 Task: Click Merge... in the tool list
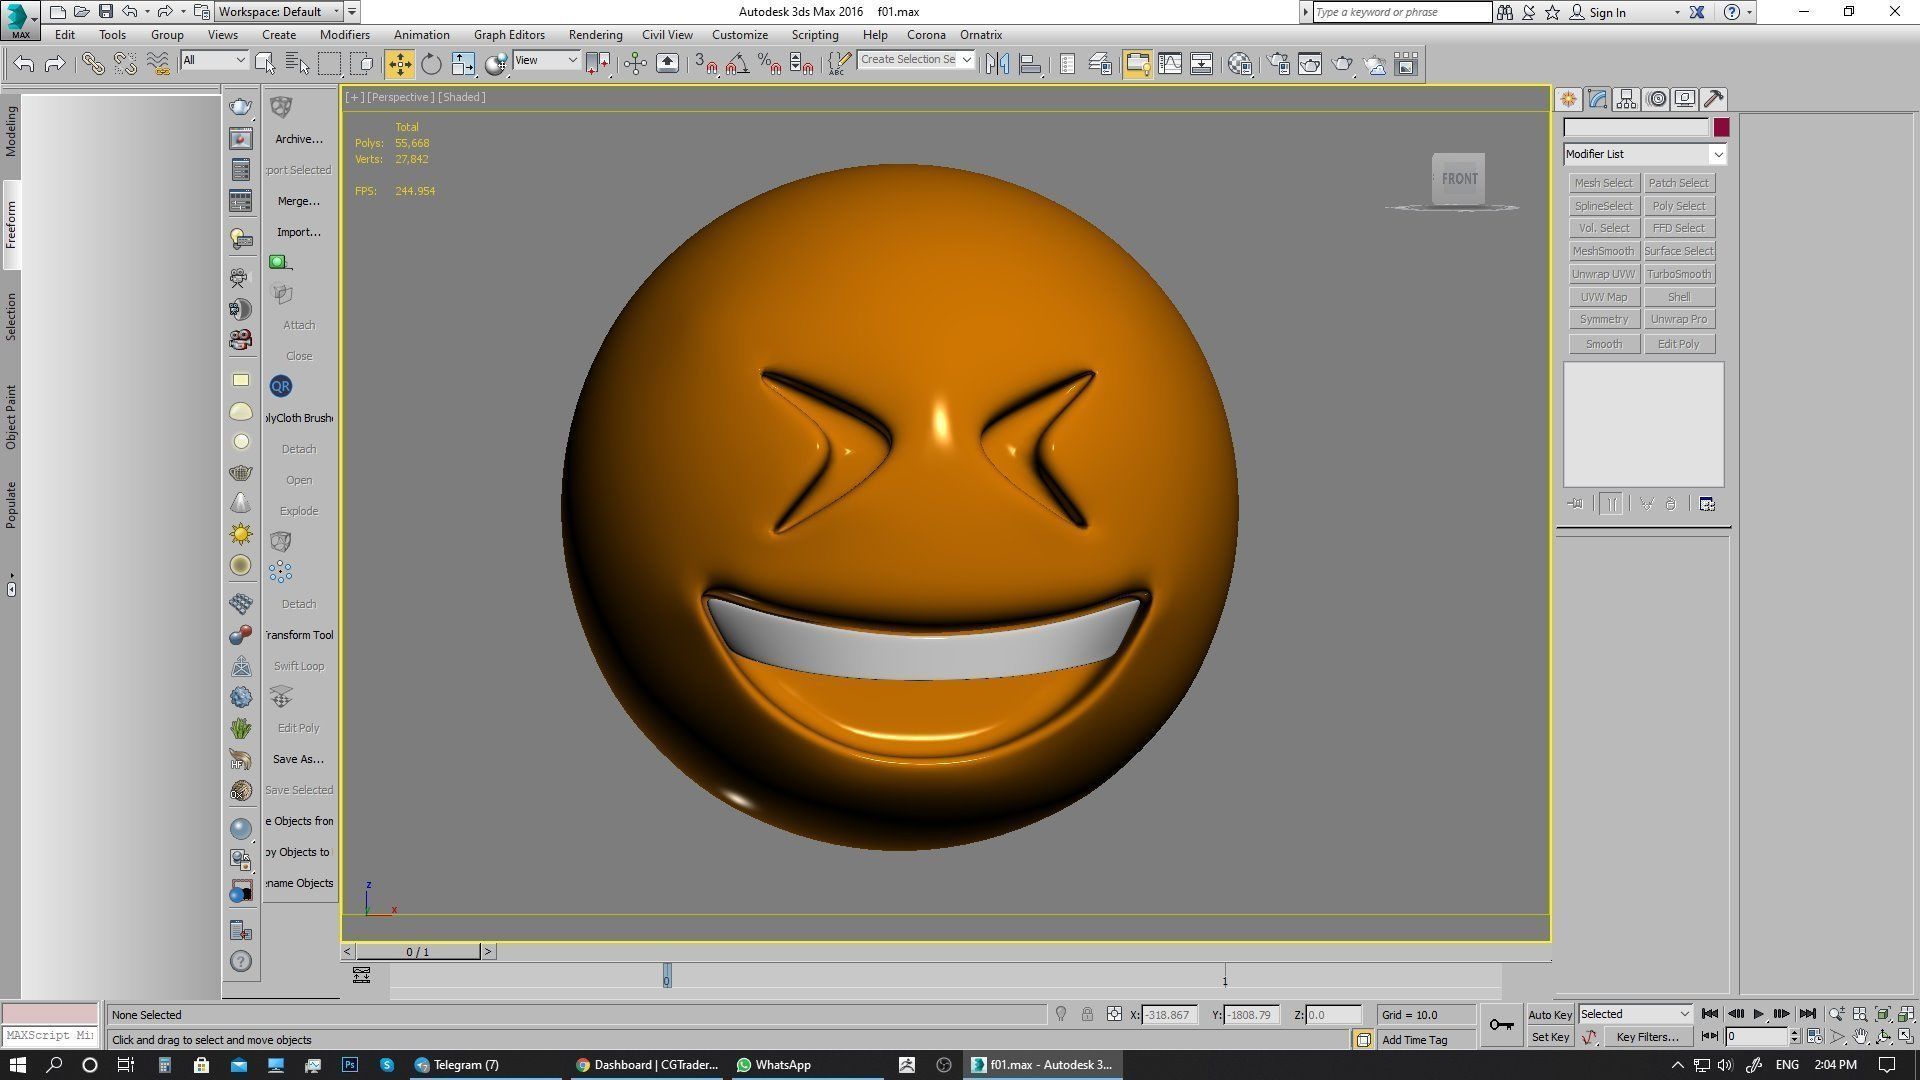[x=298, y=201]
